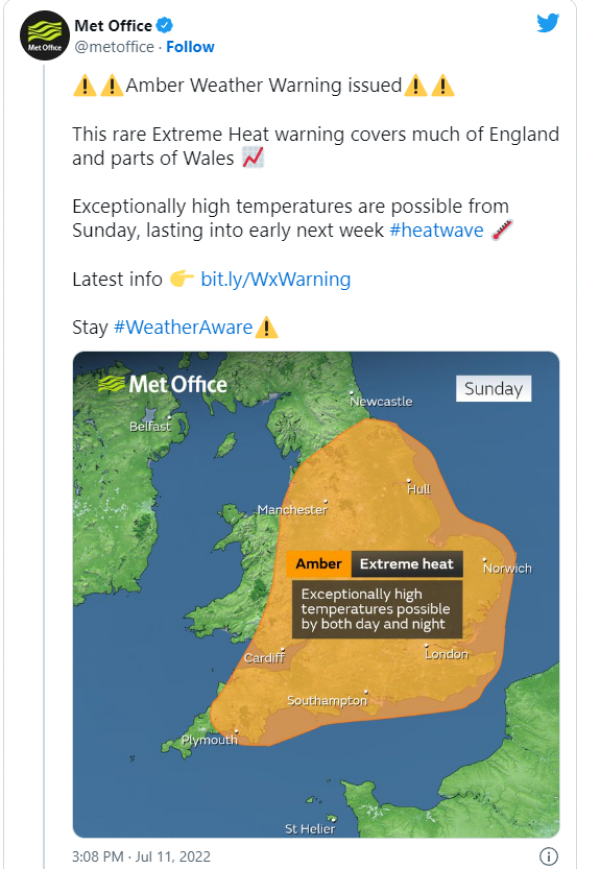600x869 pixels.
Task: Click the Twitter bird logo
Action: tap(548, 23)
